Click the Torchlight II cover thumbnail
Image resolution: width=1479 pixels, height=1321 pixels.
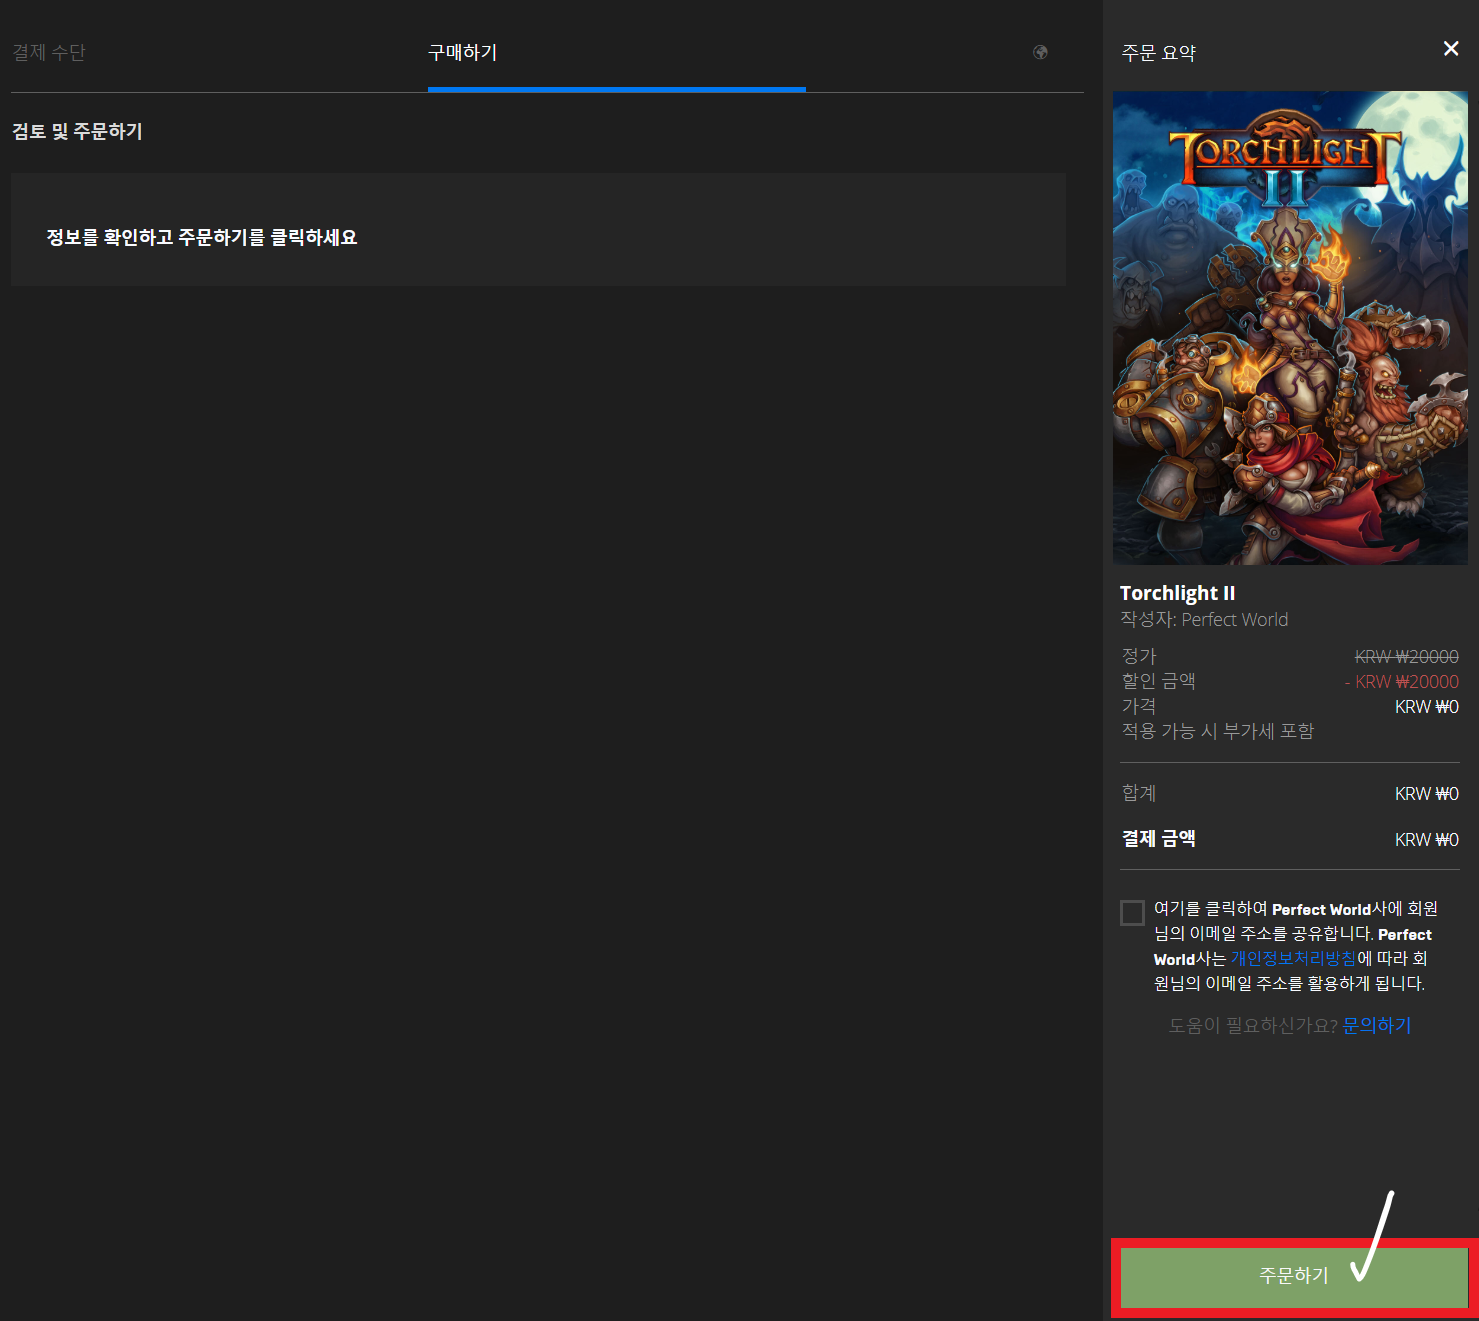[x=1290, y=328]
